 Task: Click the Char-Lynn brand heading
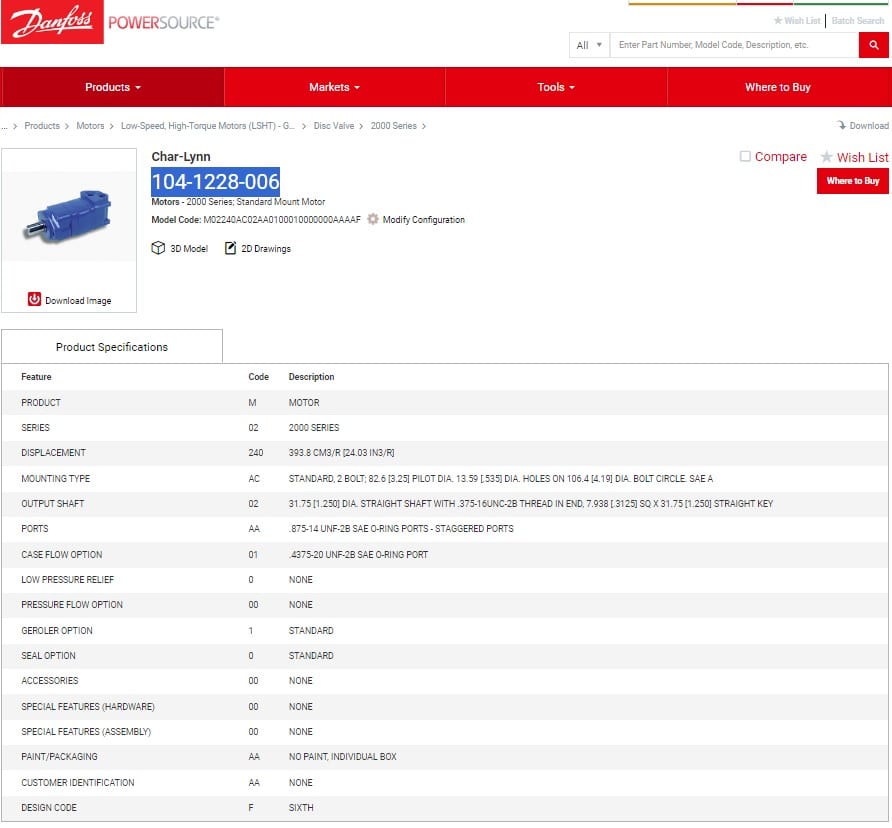tap(181, 156)
